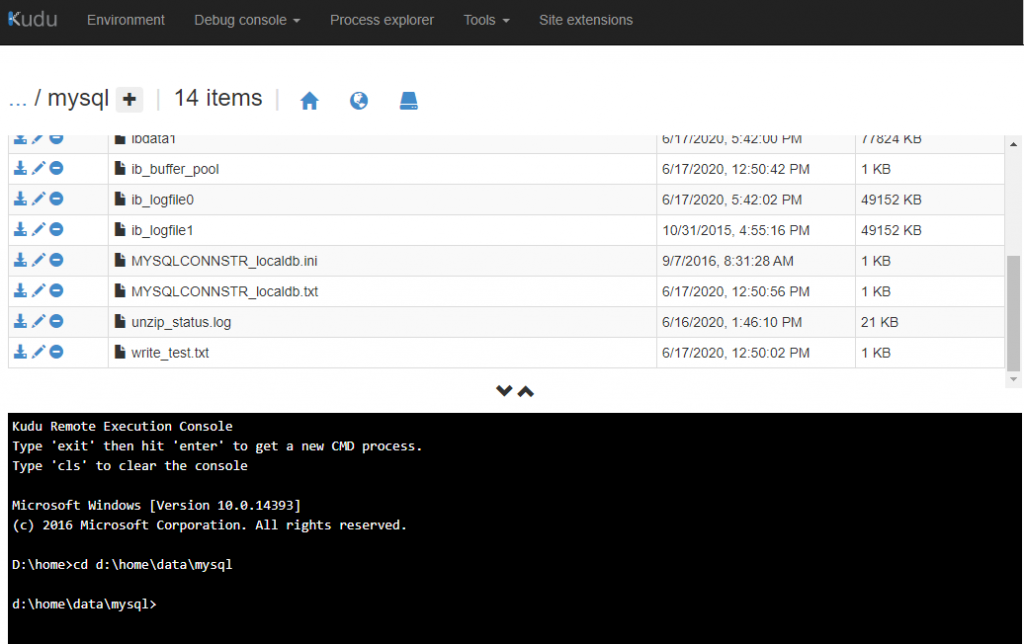The height and width of the screenshot is (644, 1024).
Task: Click the scroll up arrow of file list
Action: [x=1013, y=144]
